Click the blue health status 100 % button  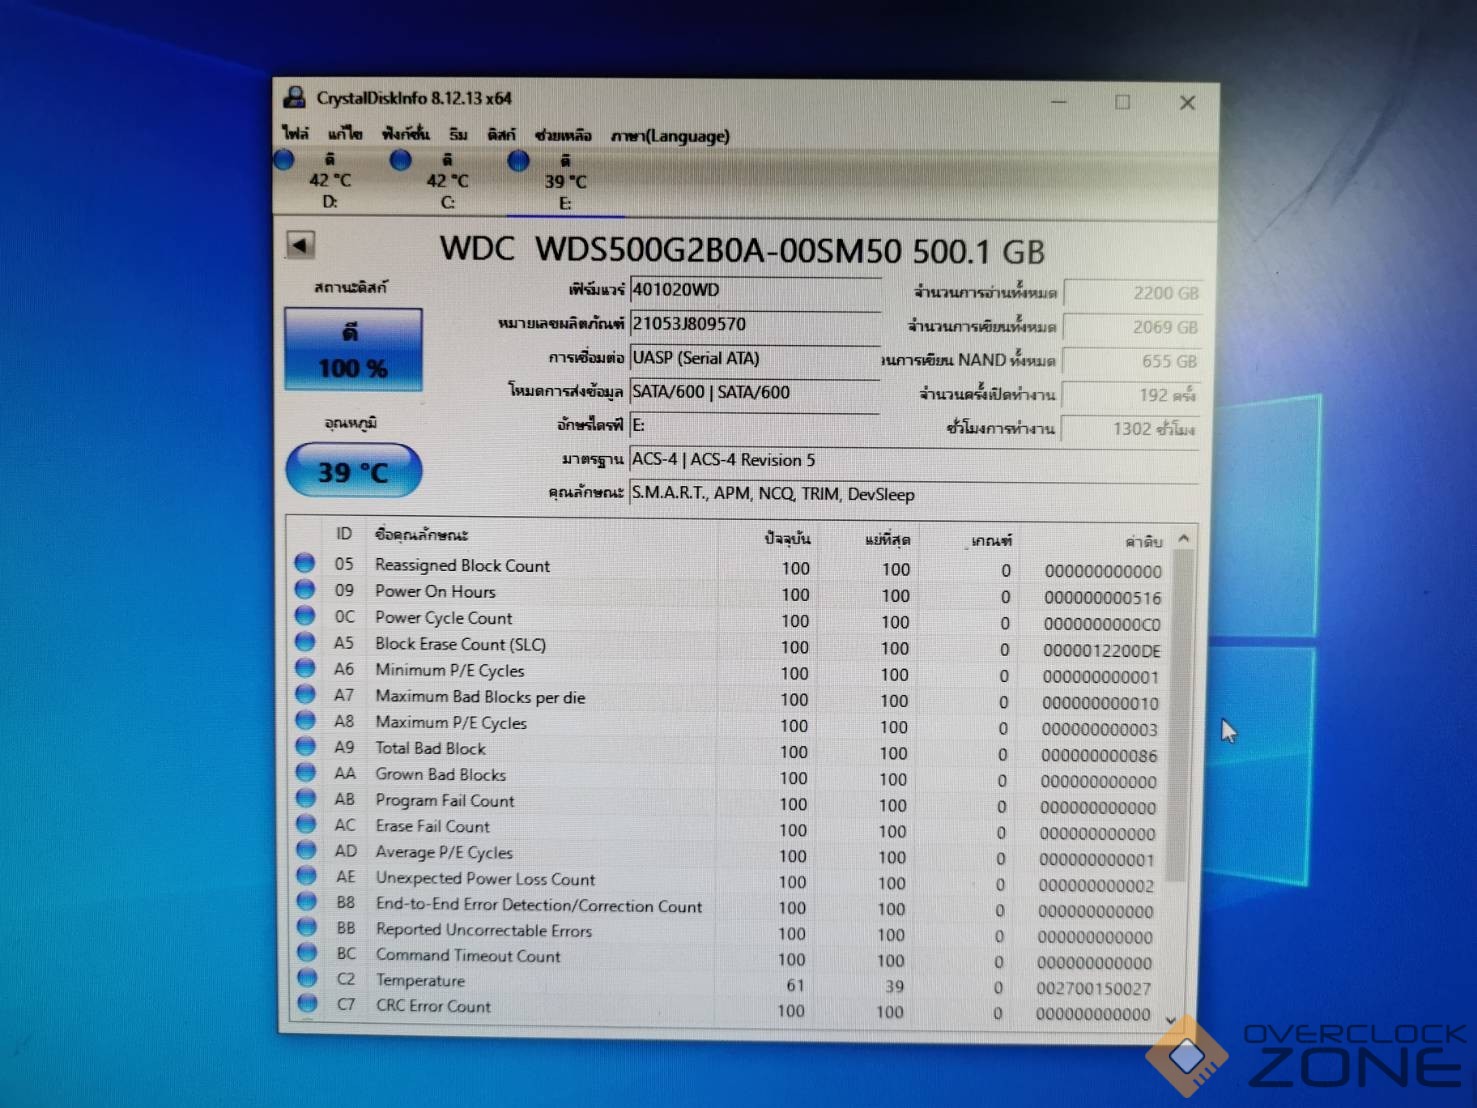click(x=353, y=350)
